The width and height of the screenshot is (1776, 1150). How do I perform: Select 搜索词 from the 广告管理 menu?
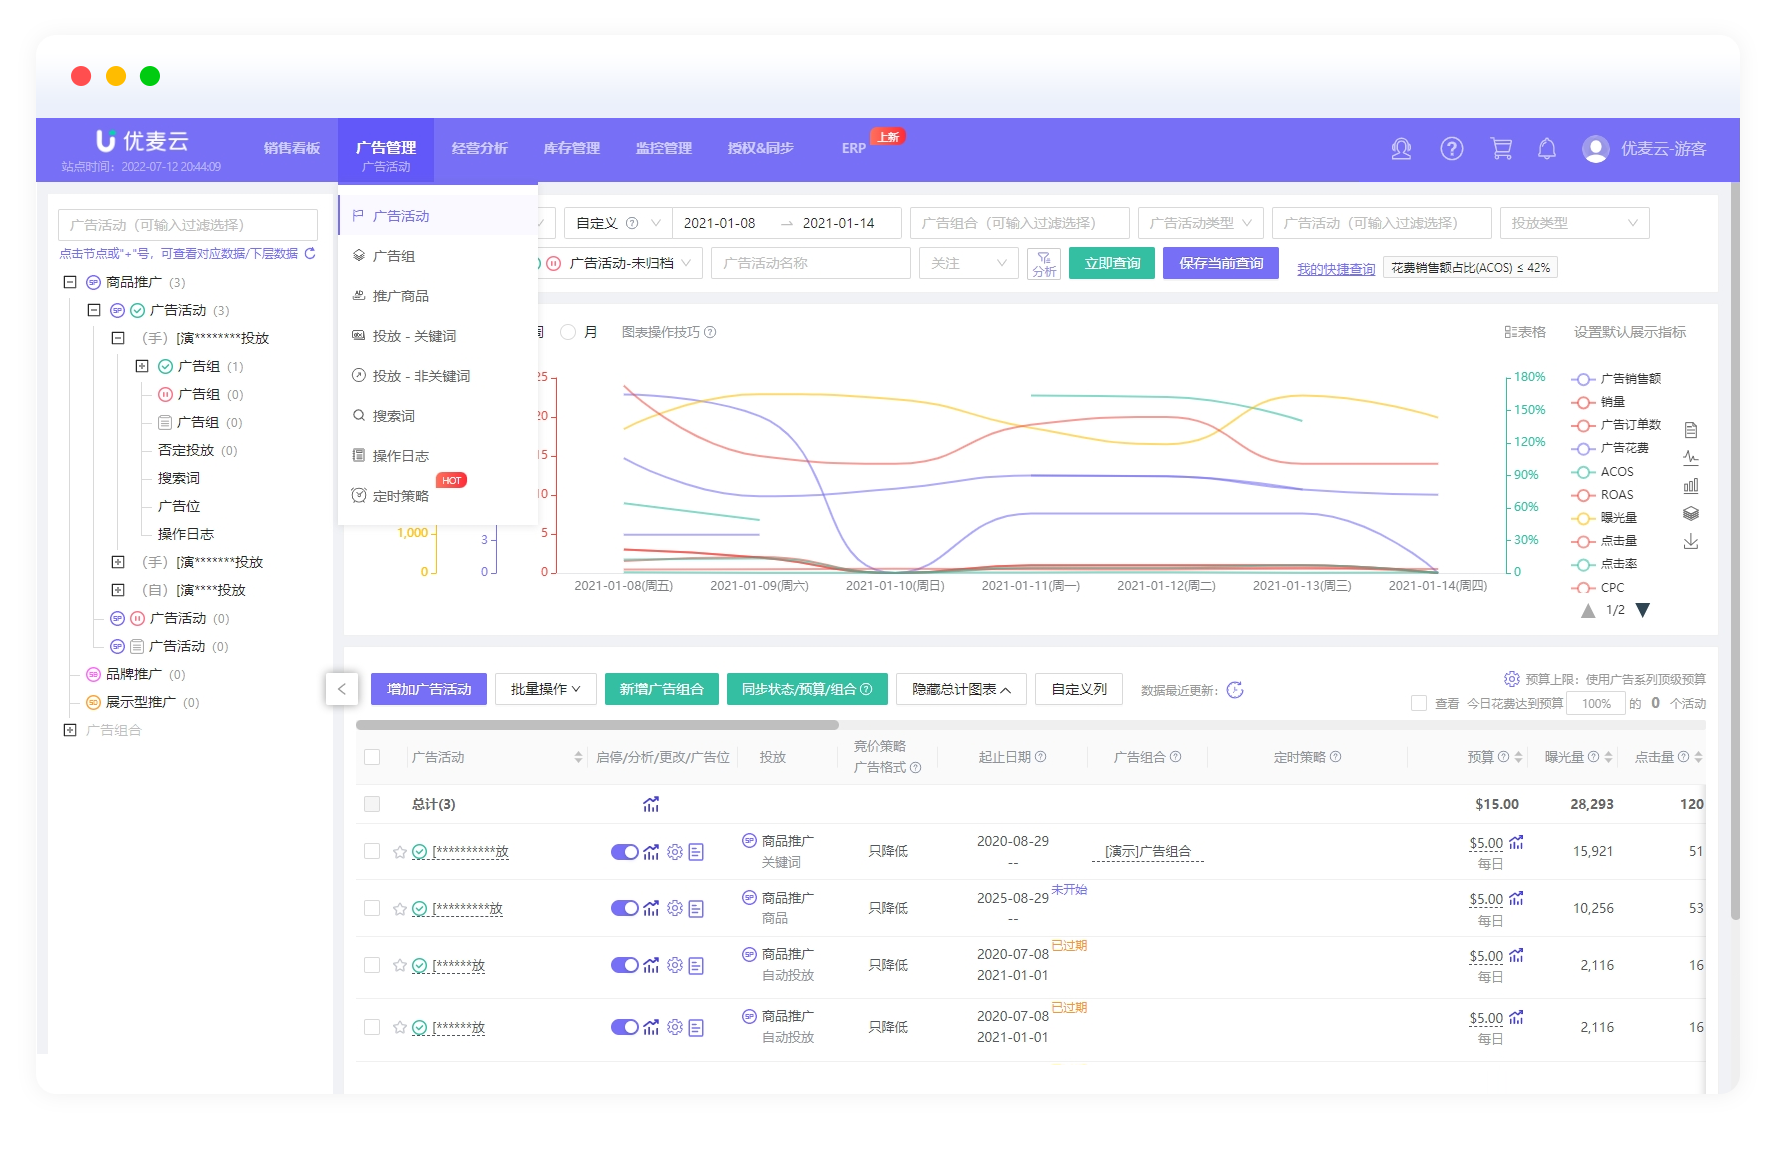click(393, 416)
